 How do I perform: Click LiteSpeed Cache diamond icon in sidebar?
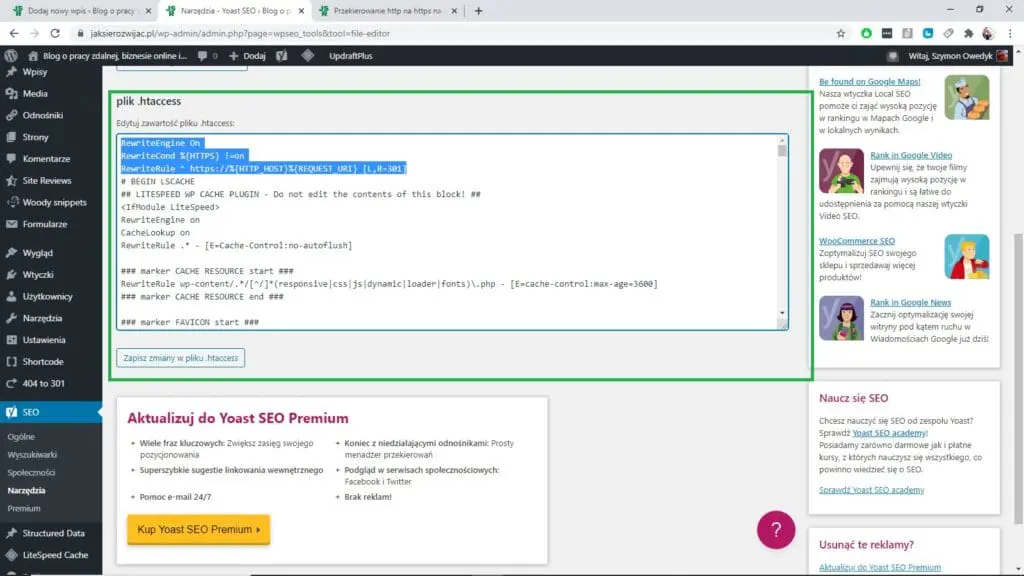[11, 555]
